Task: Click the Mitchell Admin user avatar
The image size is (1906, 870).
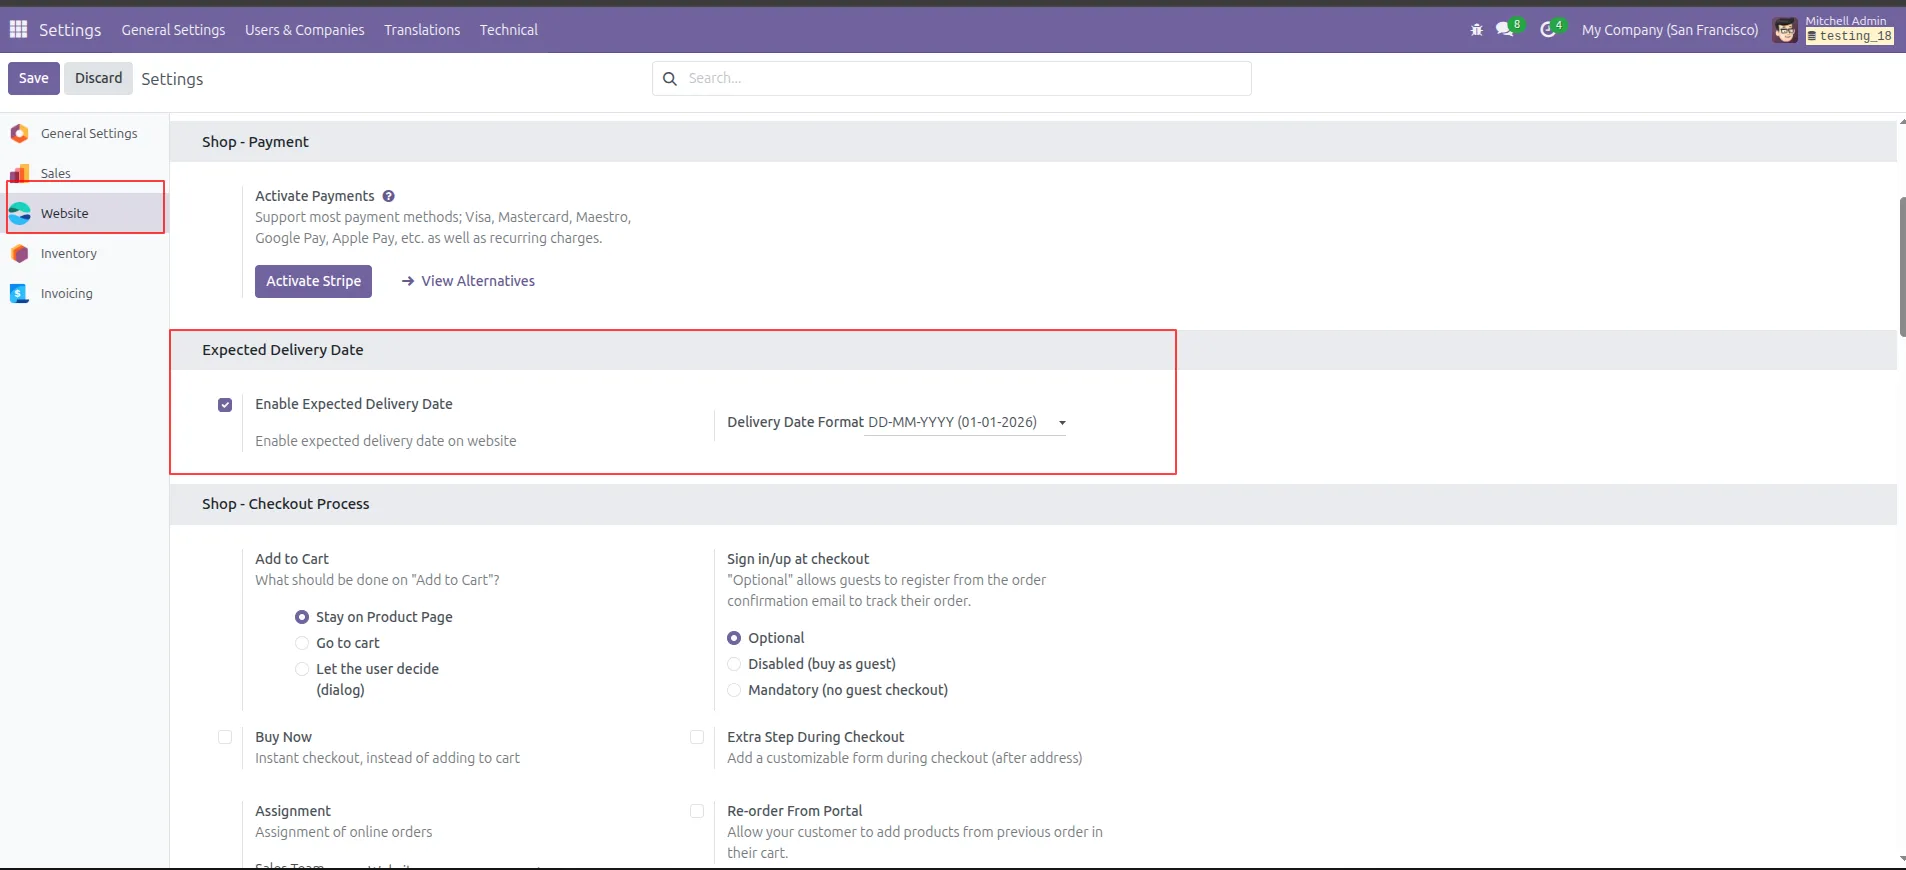Action: point(1784,30)
